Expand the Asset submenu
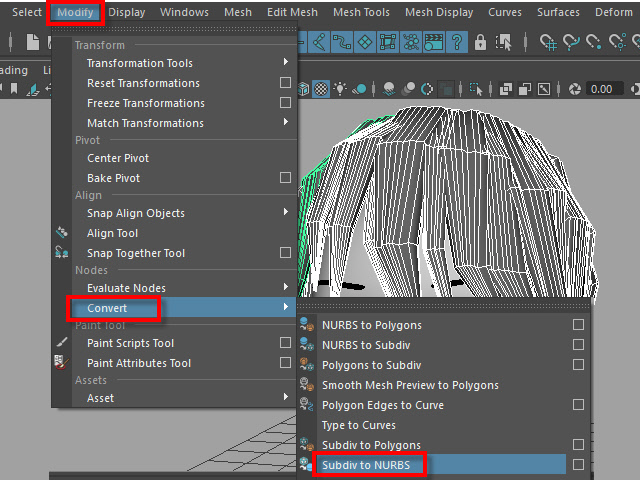The width and height of the screenshot is (640, 480). tap(286, 398)
